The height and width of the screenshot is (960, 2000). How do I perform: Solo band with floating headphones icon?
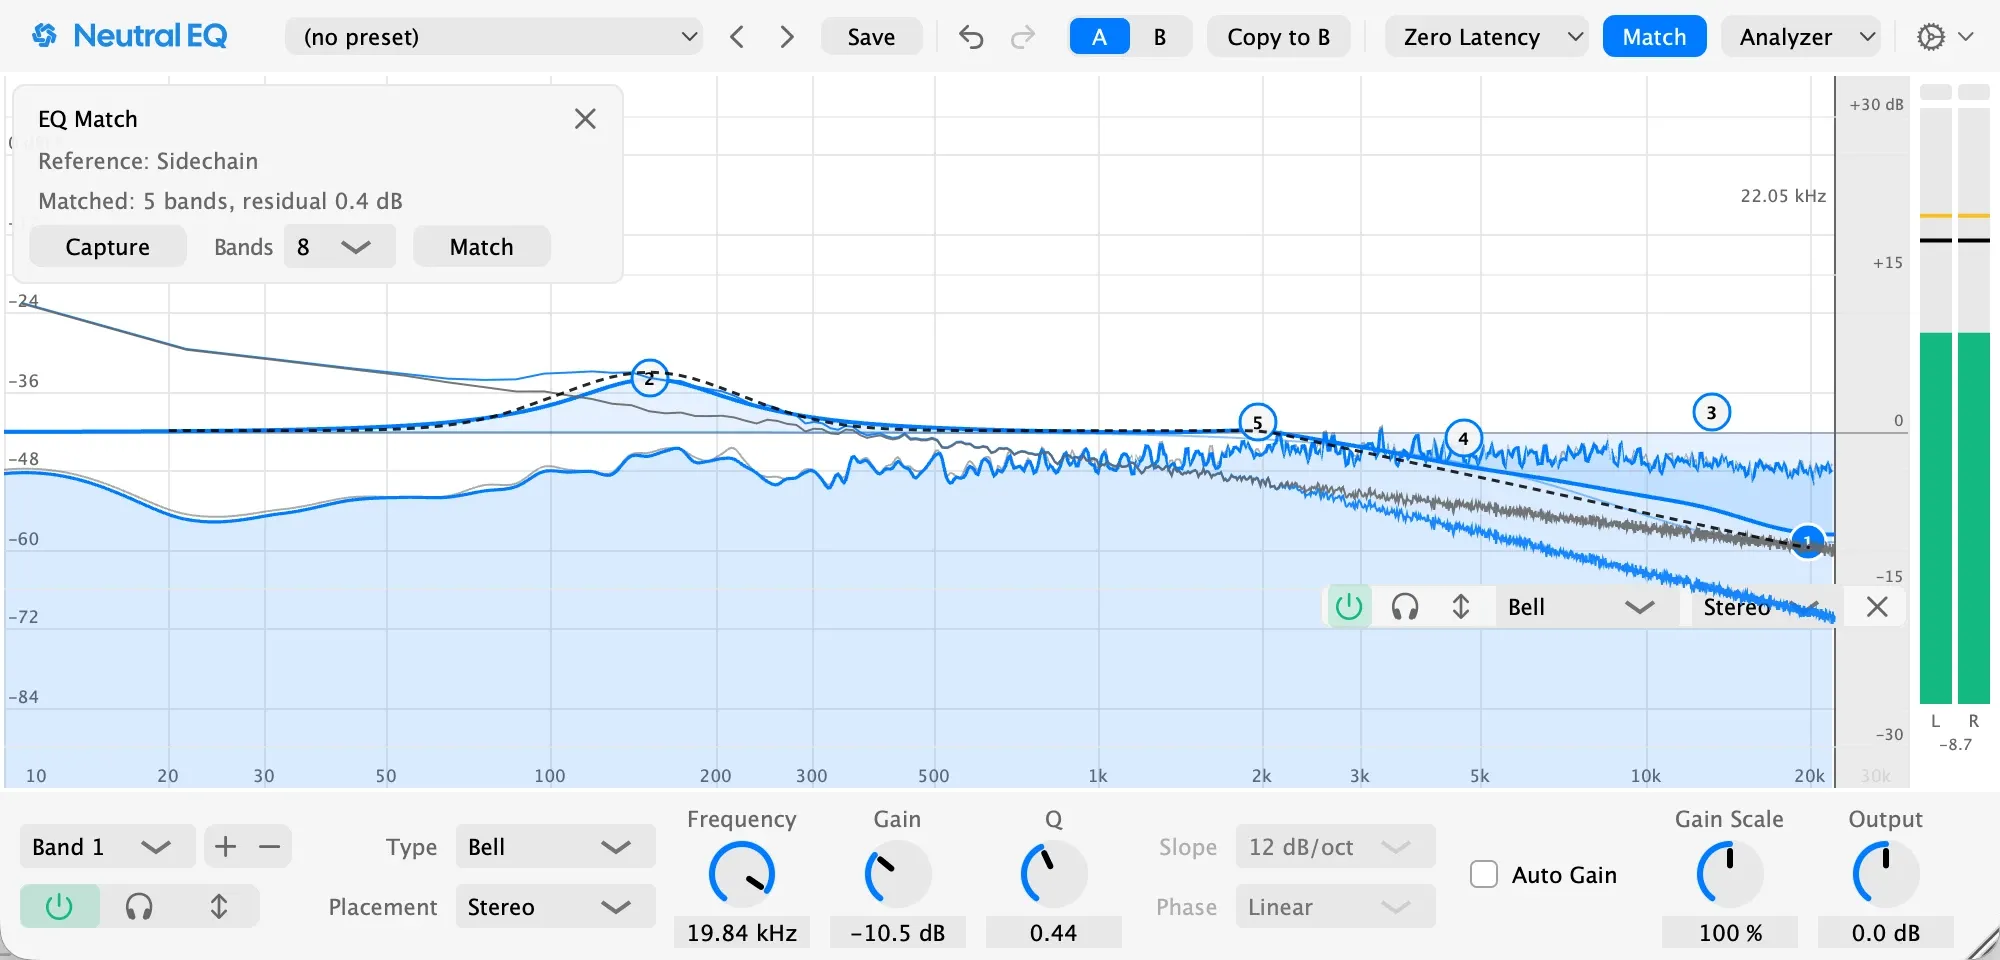(x=1405, y=607)
